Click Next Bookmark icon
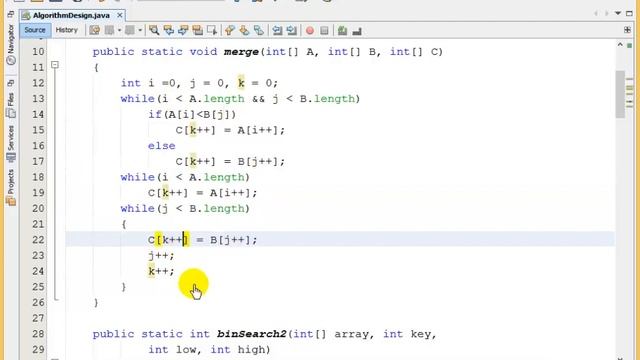Screen dimensions: 640x360 [244, 30]
